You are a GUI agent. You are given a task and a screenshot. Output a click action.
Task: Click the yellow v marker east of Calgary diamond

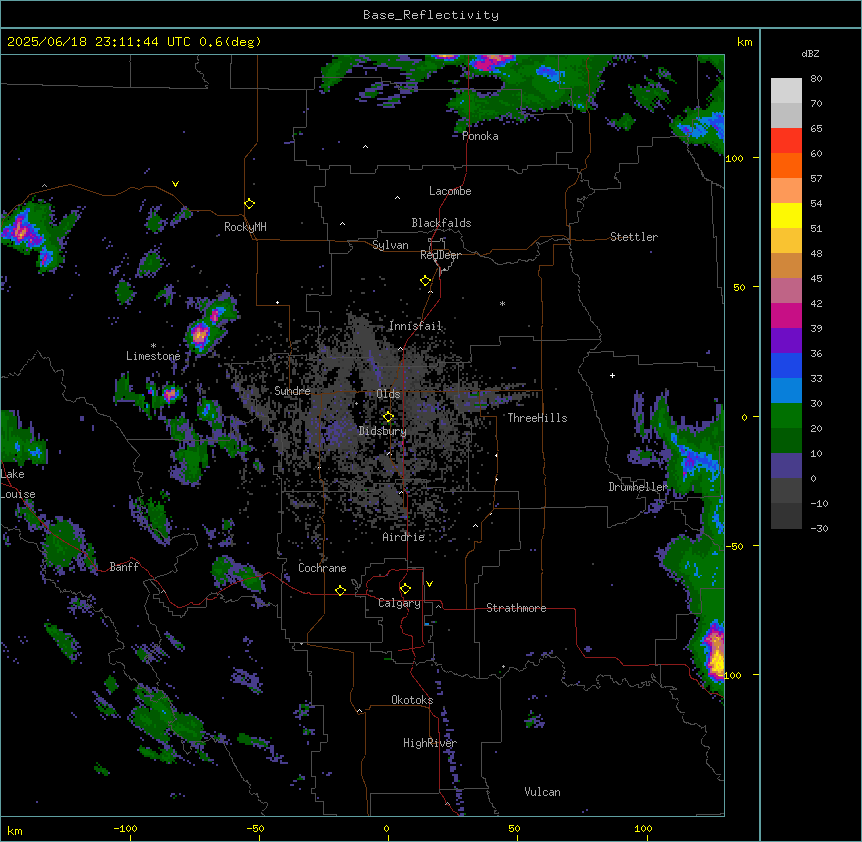click(x=429, y=584)
